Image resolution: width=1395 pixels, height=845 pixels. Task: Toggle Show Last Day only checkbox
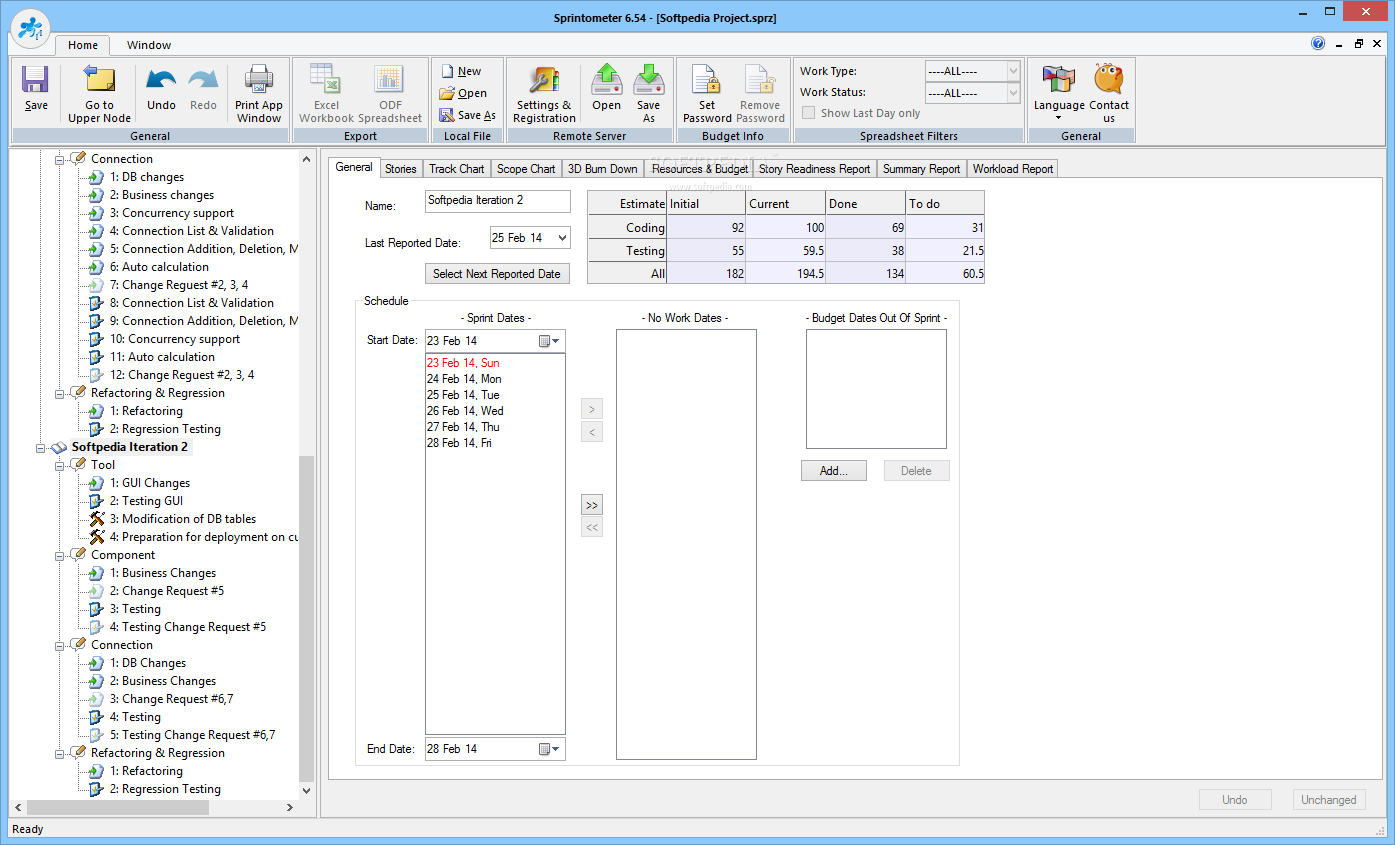coord(809,113)
